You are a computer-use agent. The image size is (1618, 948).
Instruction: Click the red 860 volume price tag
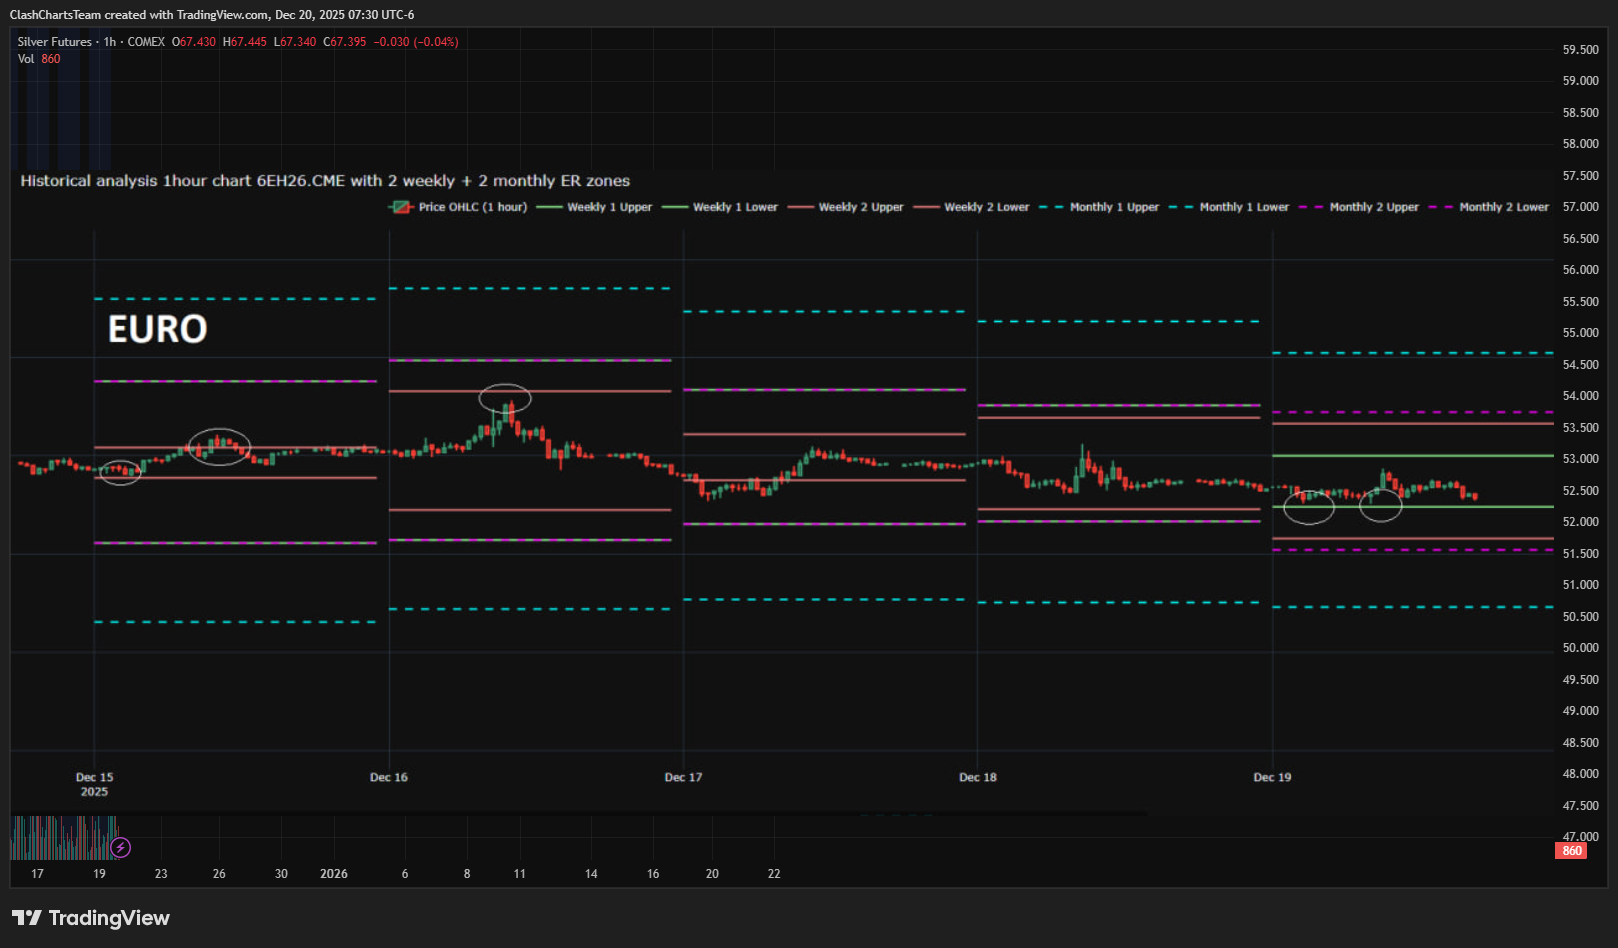[x=1572, y=851]
